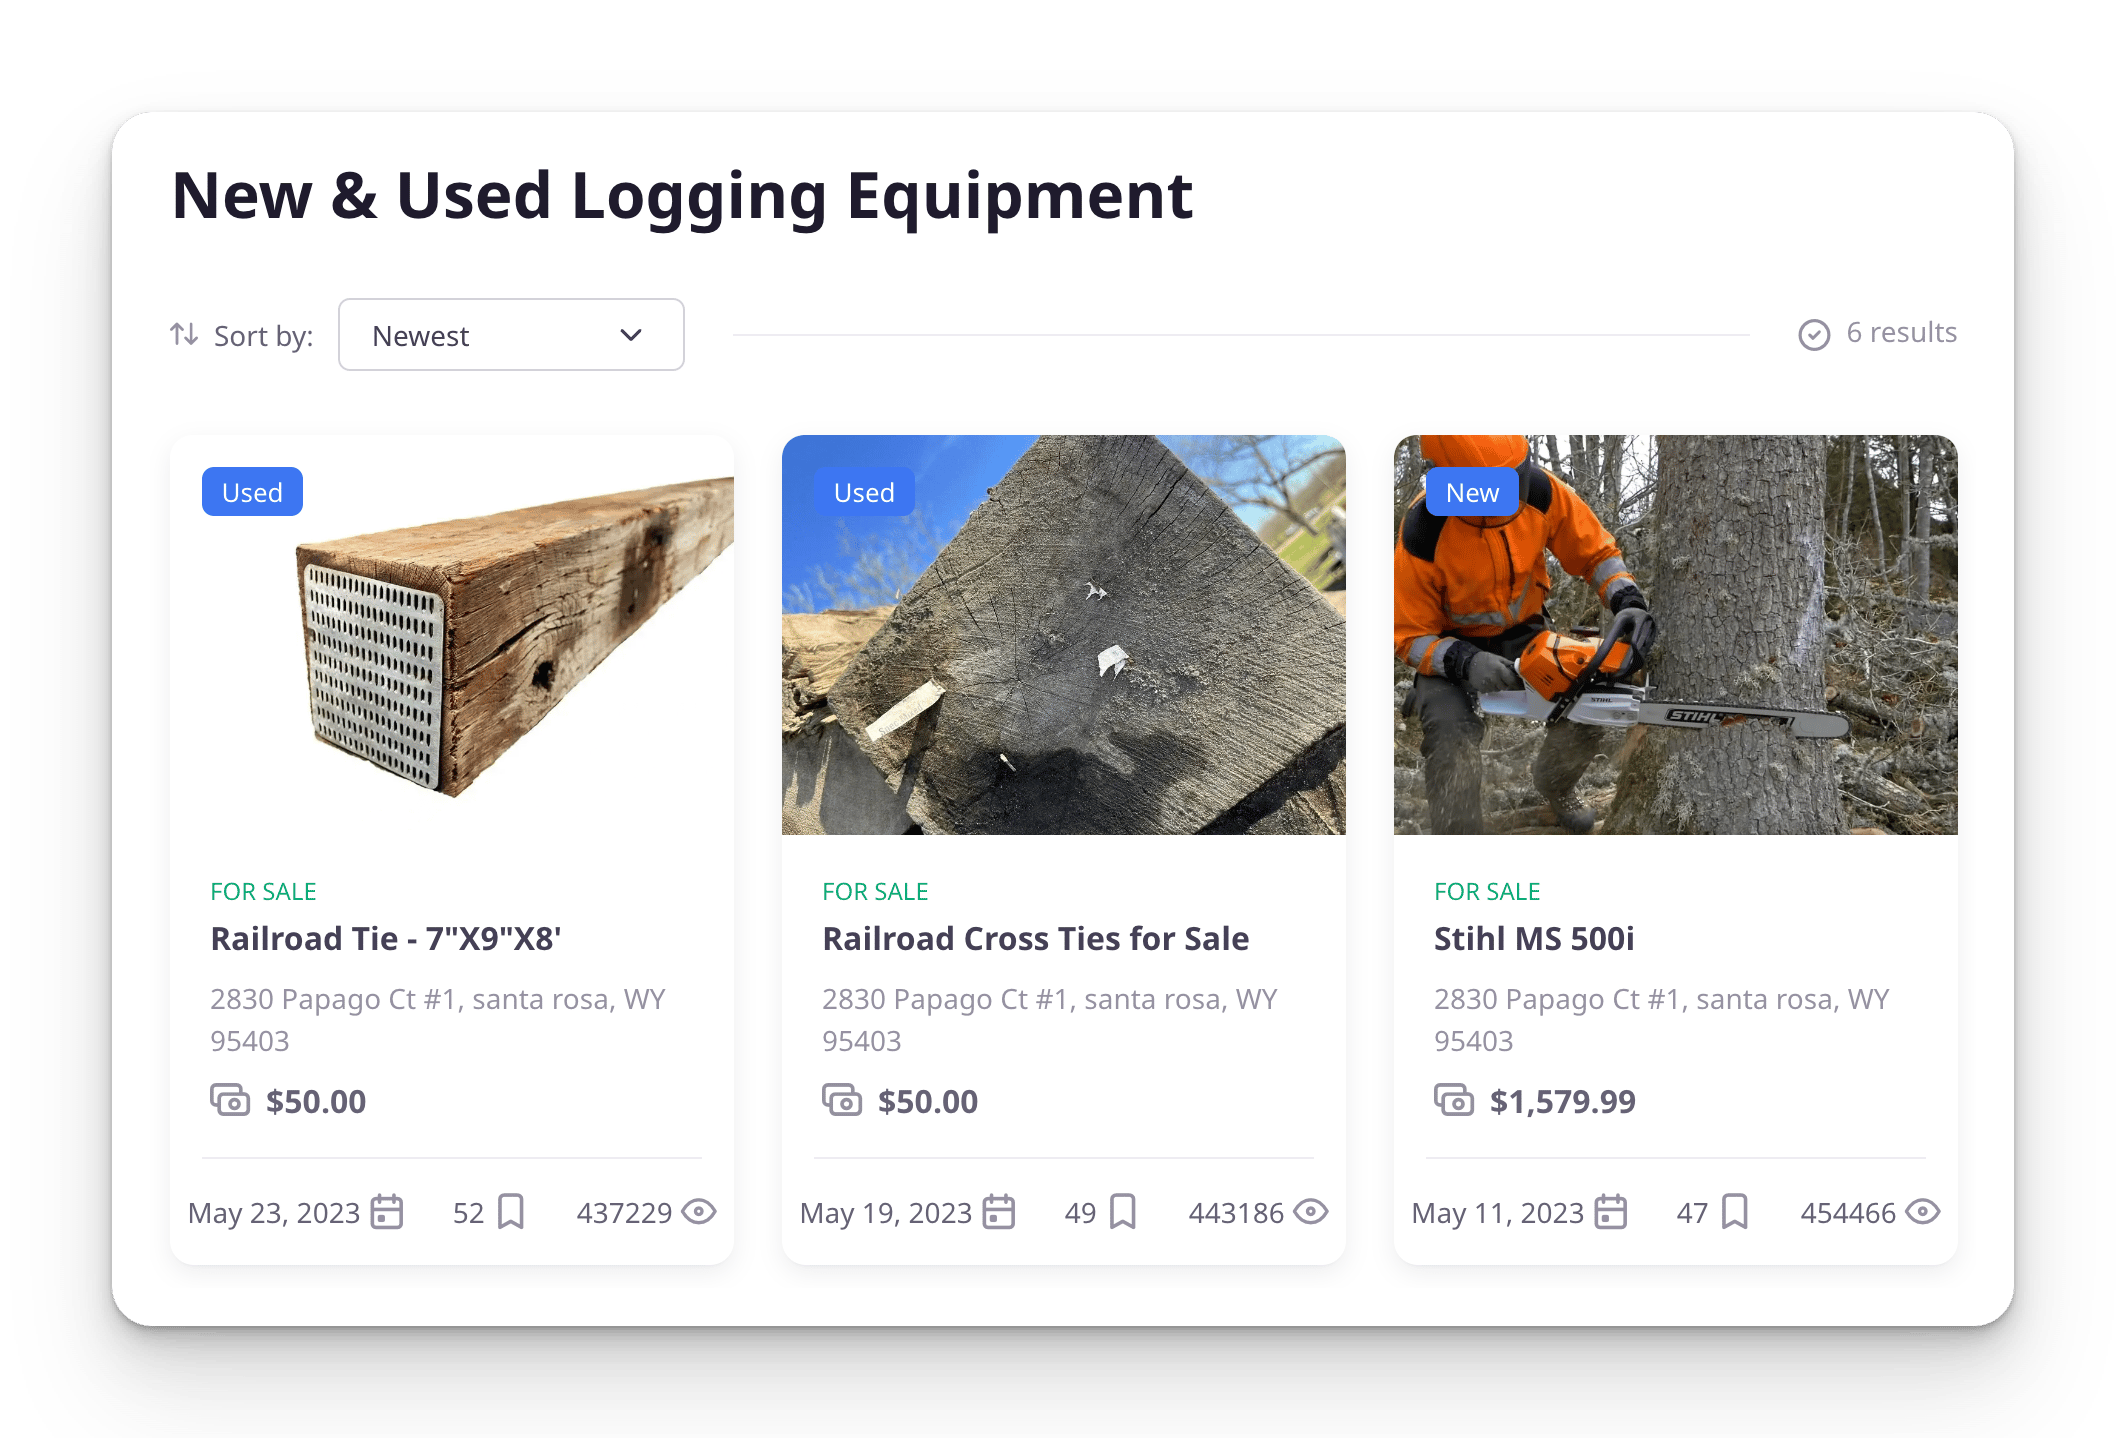Click the Used badge on Railroad Cross Ties card
Viewport: 2126px width, 1438px height.
(864, 492)
